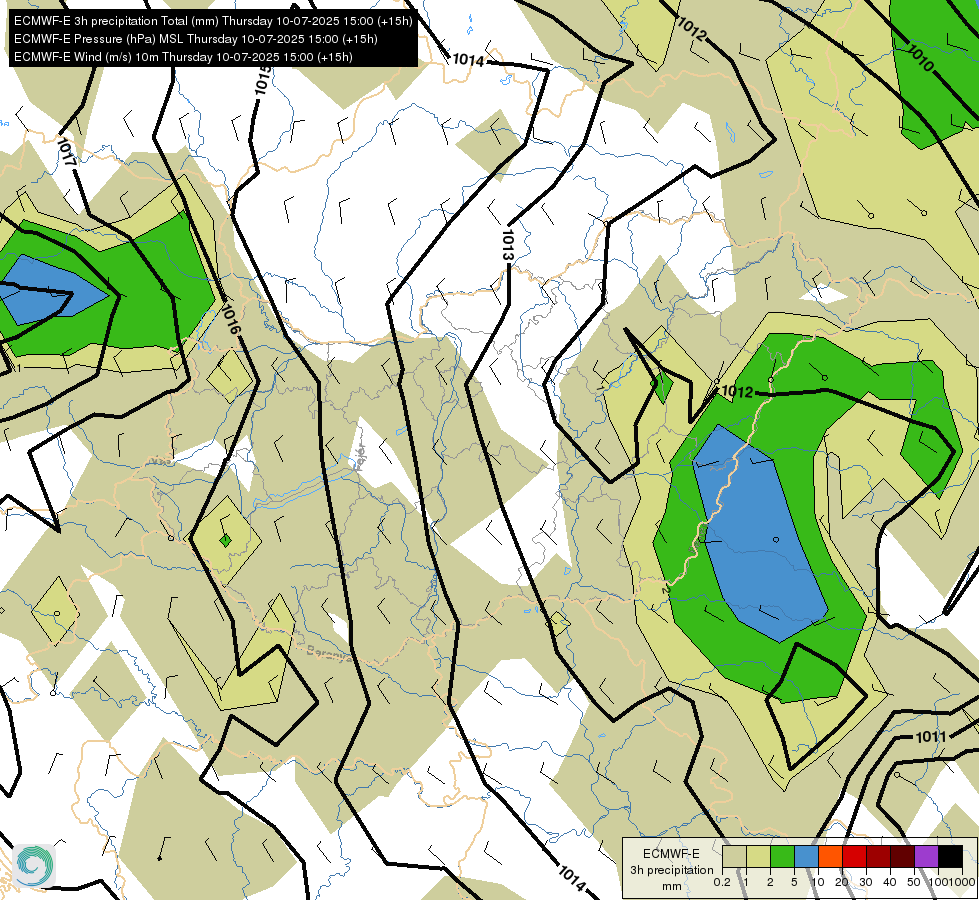Click the 1017 isobar label
Viewport: 979px width, 900px height.
66,152
